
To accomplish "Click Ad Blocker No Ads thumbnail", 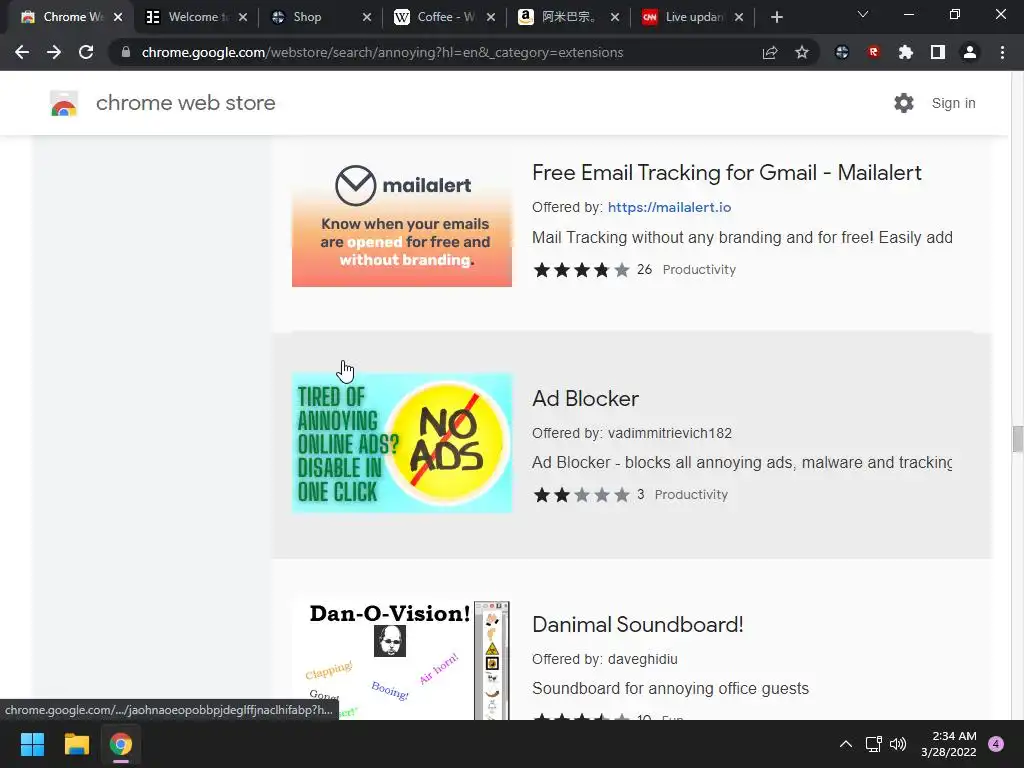I will [402, 442].
